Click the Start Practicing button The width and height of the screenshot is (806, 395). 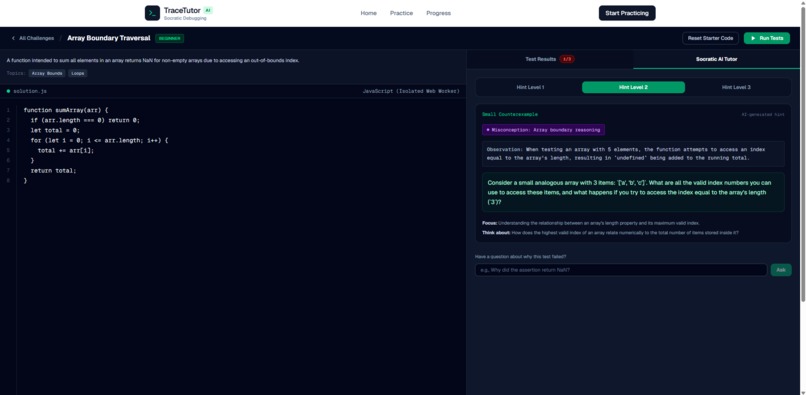627,13
